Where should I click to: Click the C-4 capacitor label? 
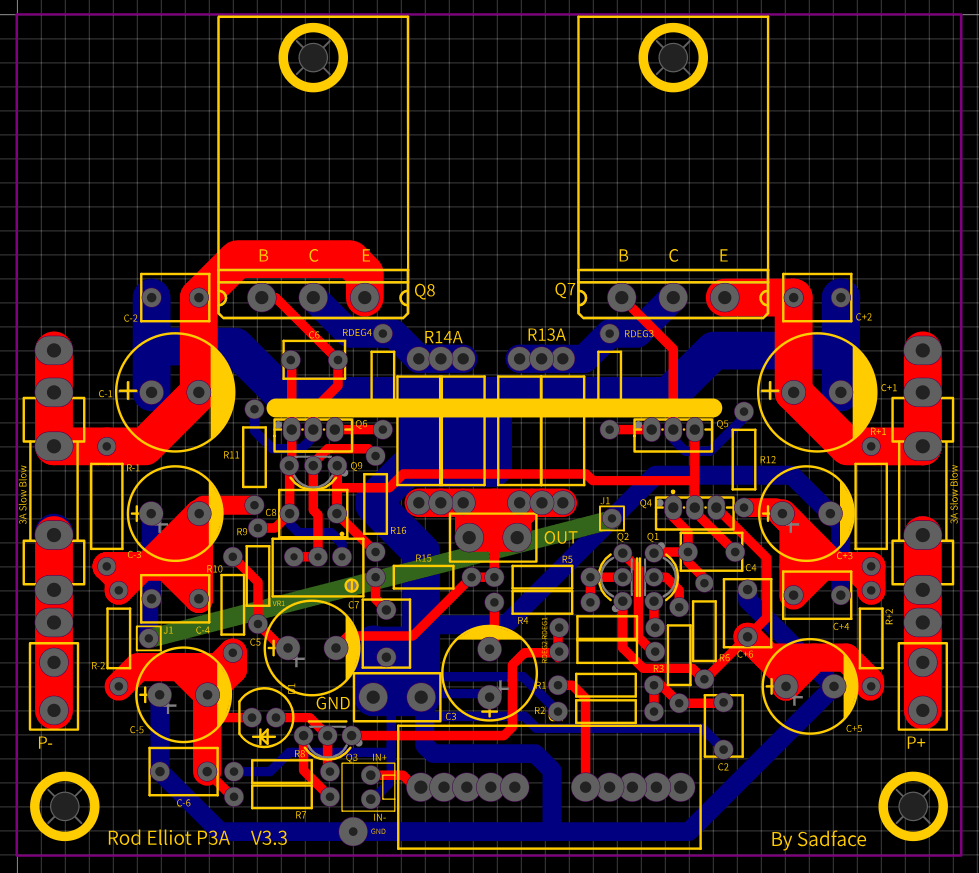click(x=203, y=630)
